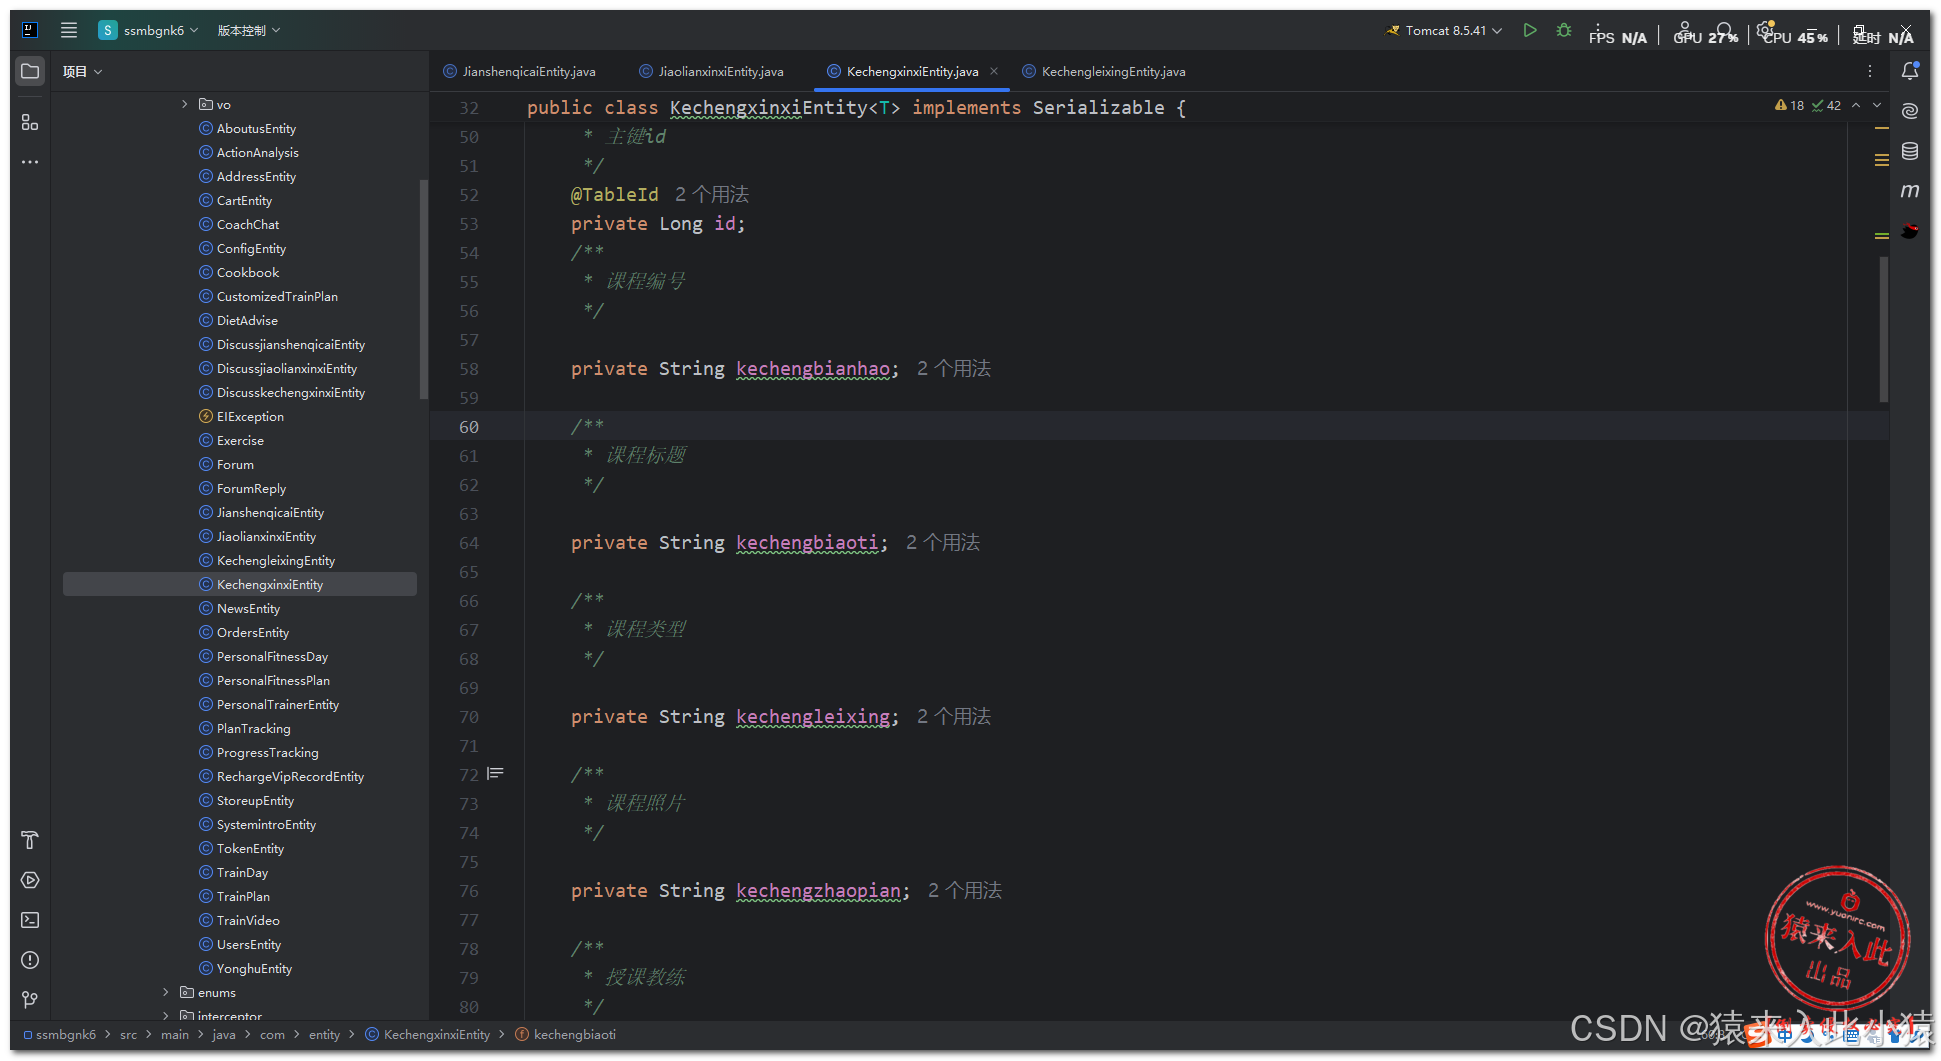Select RechargeVipRecordEntity in tree

pyautogui.click(x=290, y=776)
